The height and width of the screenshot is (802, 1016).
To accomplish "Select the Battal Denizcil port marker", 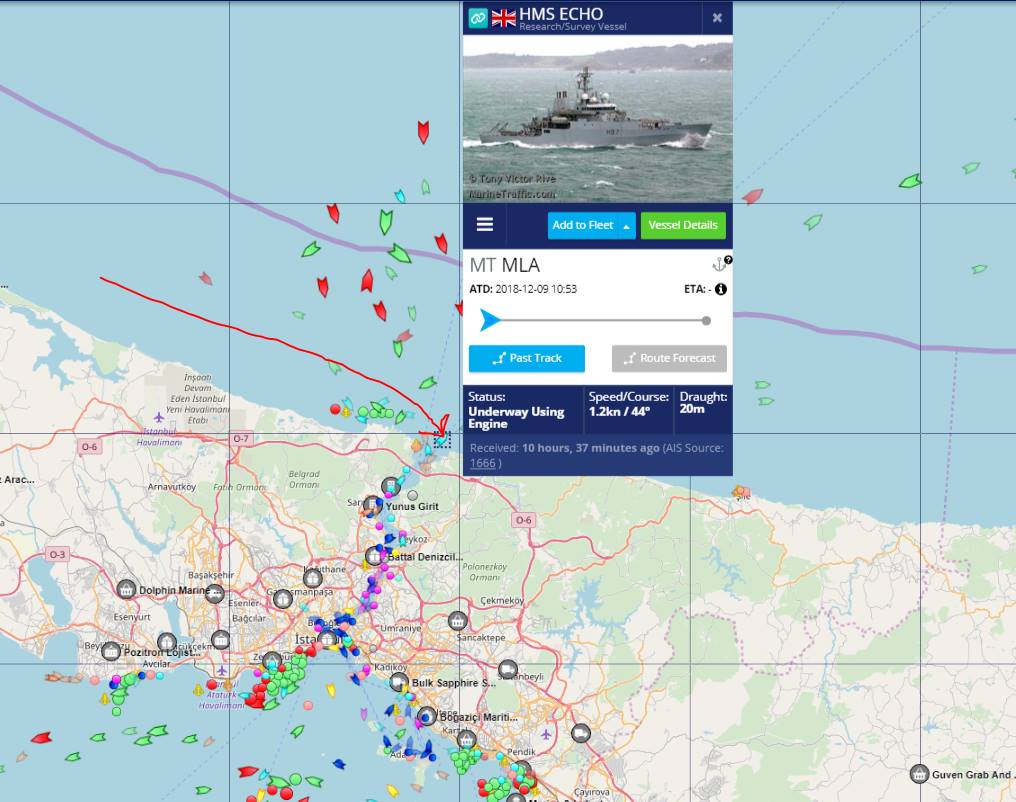I will coord(374,556).
